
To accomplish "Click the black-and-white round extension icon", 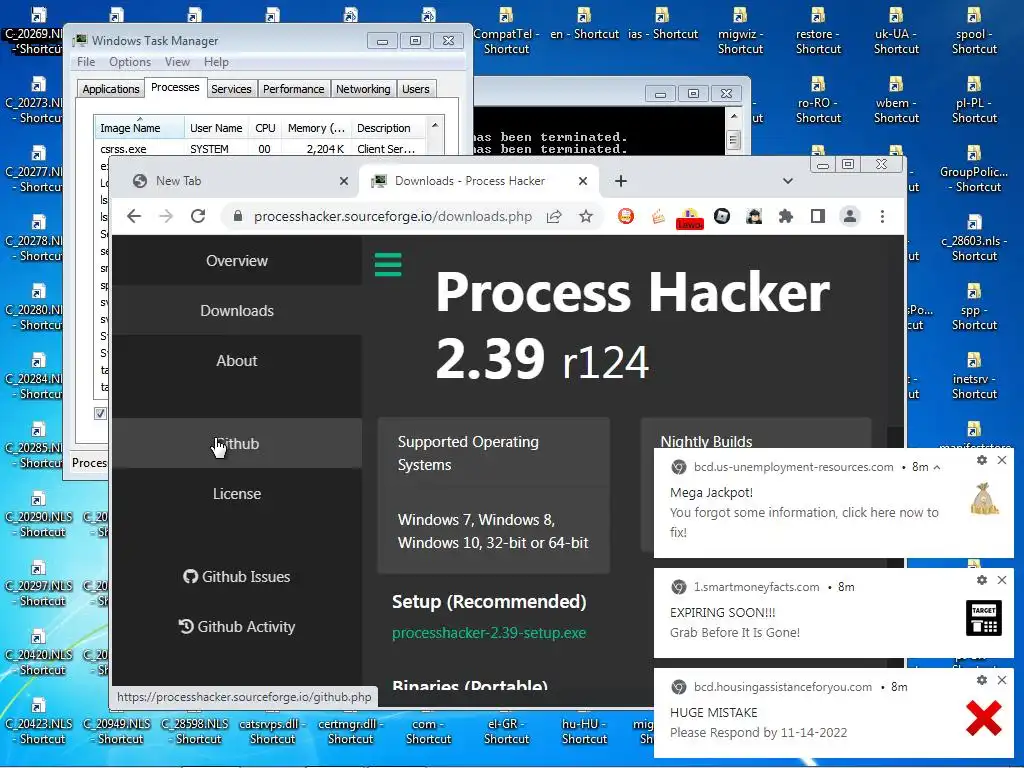I will (722, 216).
